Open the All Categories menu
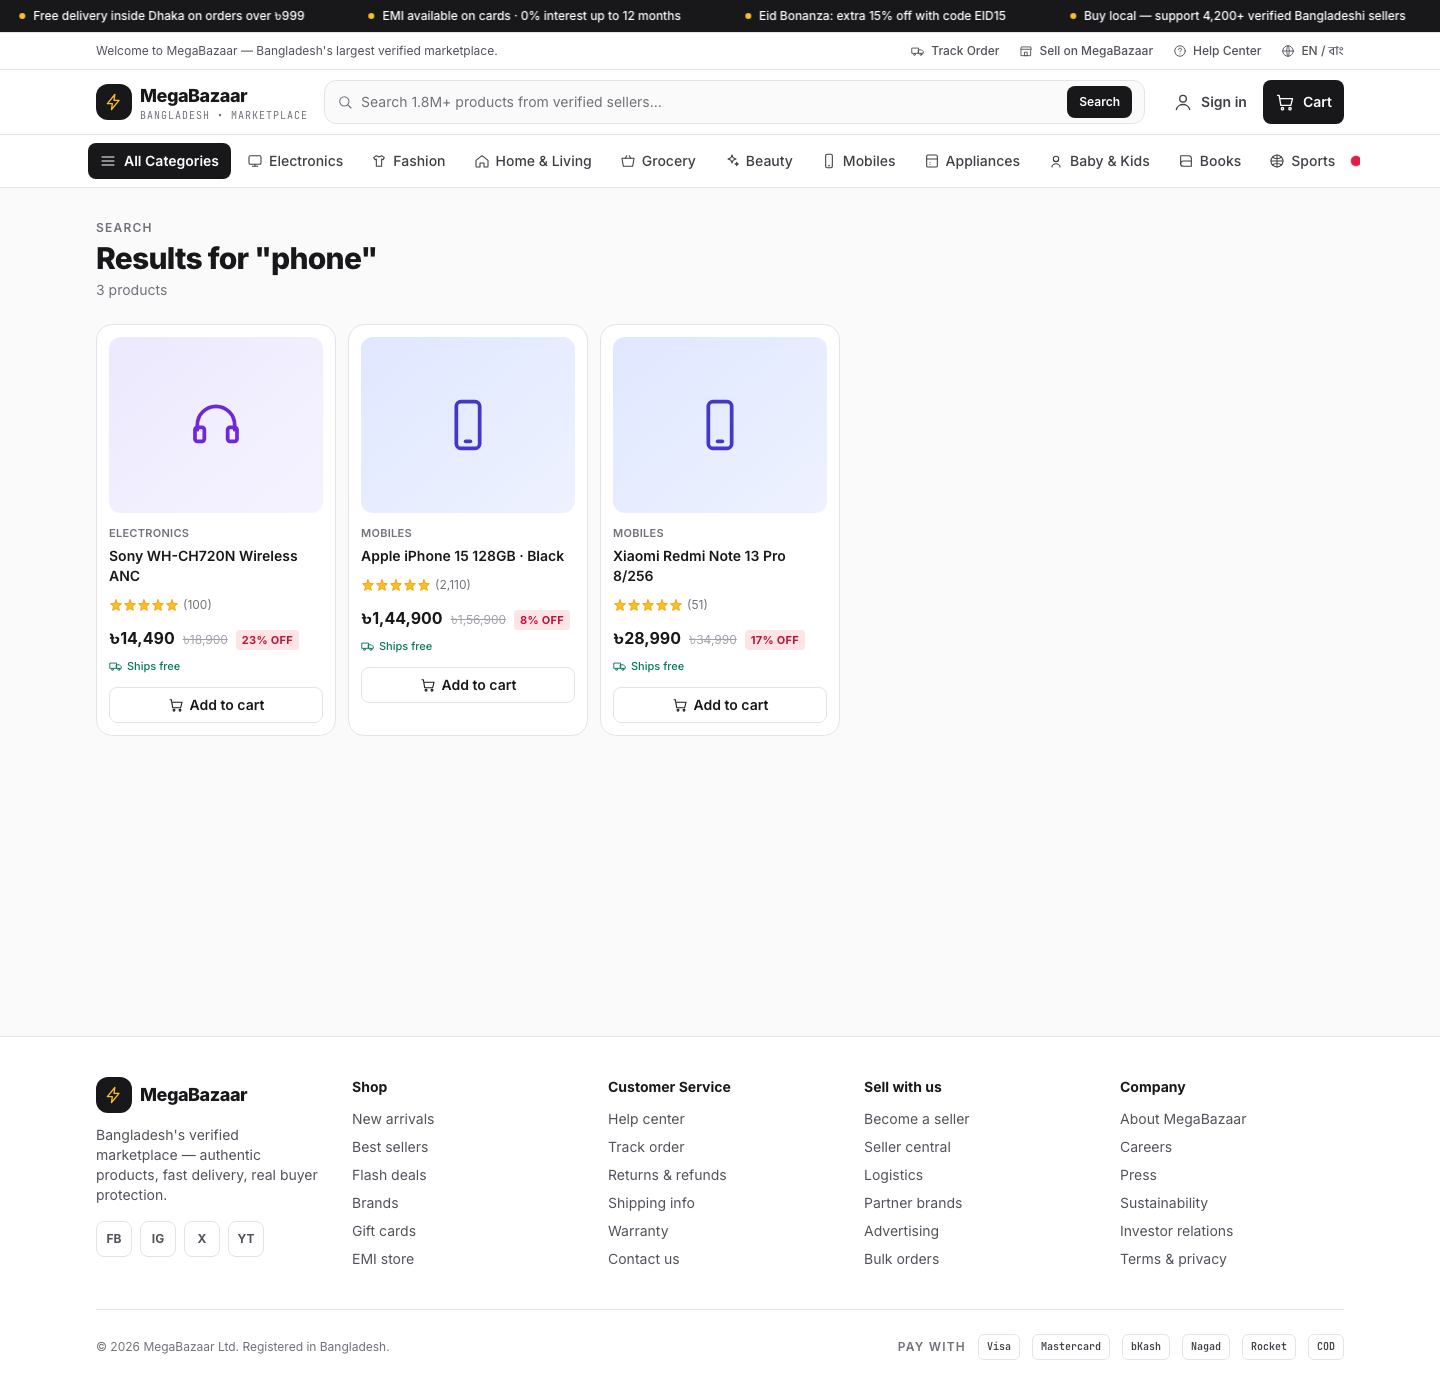 160,161
